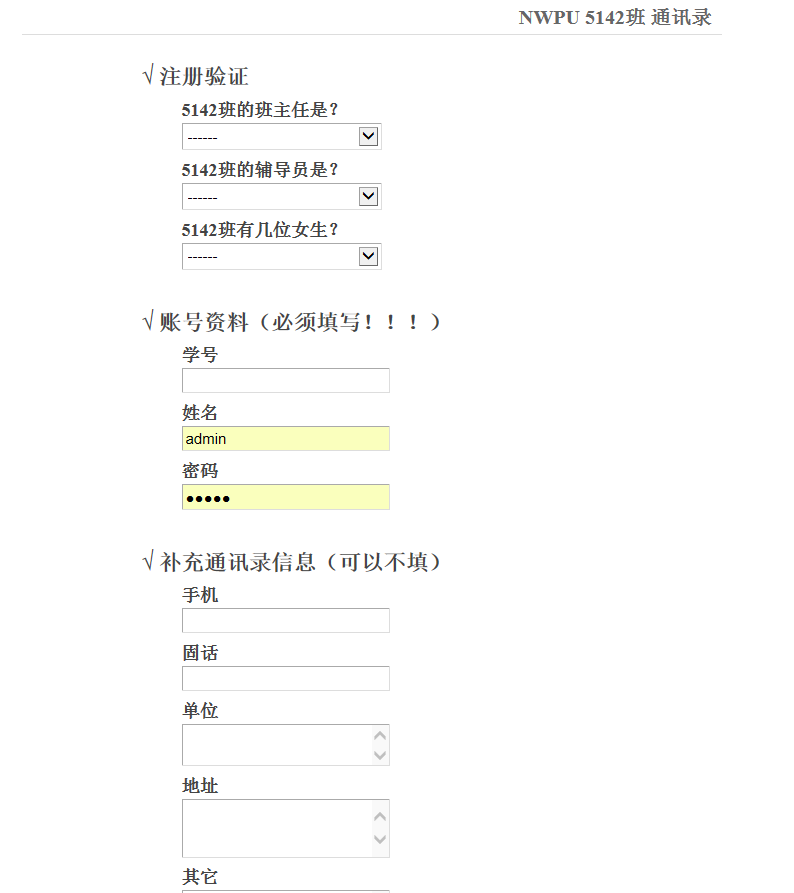794x893 pixels.
Task: Click inside the 地址 text area
Action: (x=275, y=828)
